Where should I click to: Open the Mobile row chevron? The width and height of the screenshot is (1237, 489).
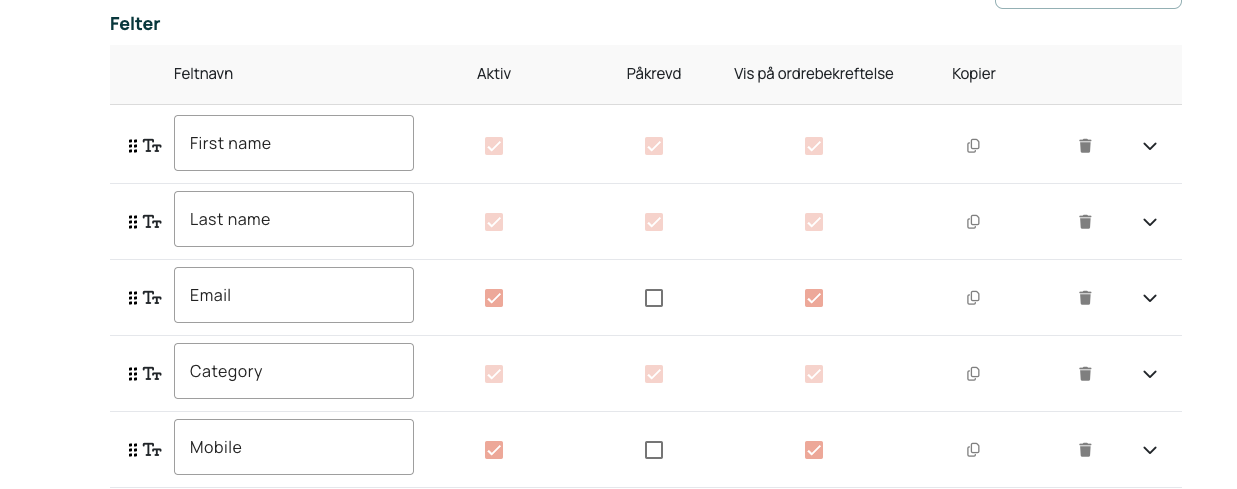[x=1150, y=450]
